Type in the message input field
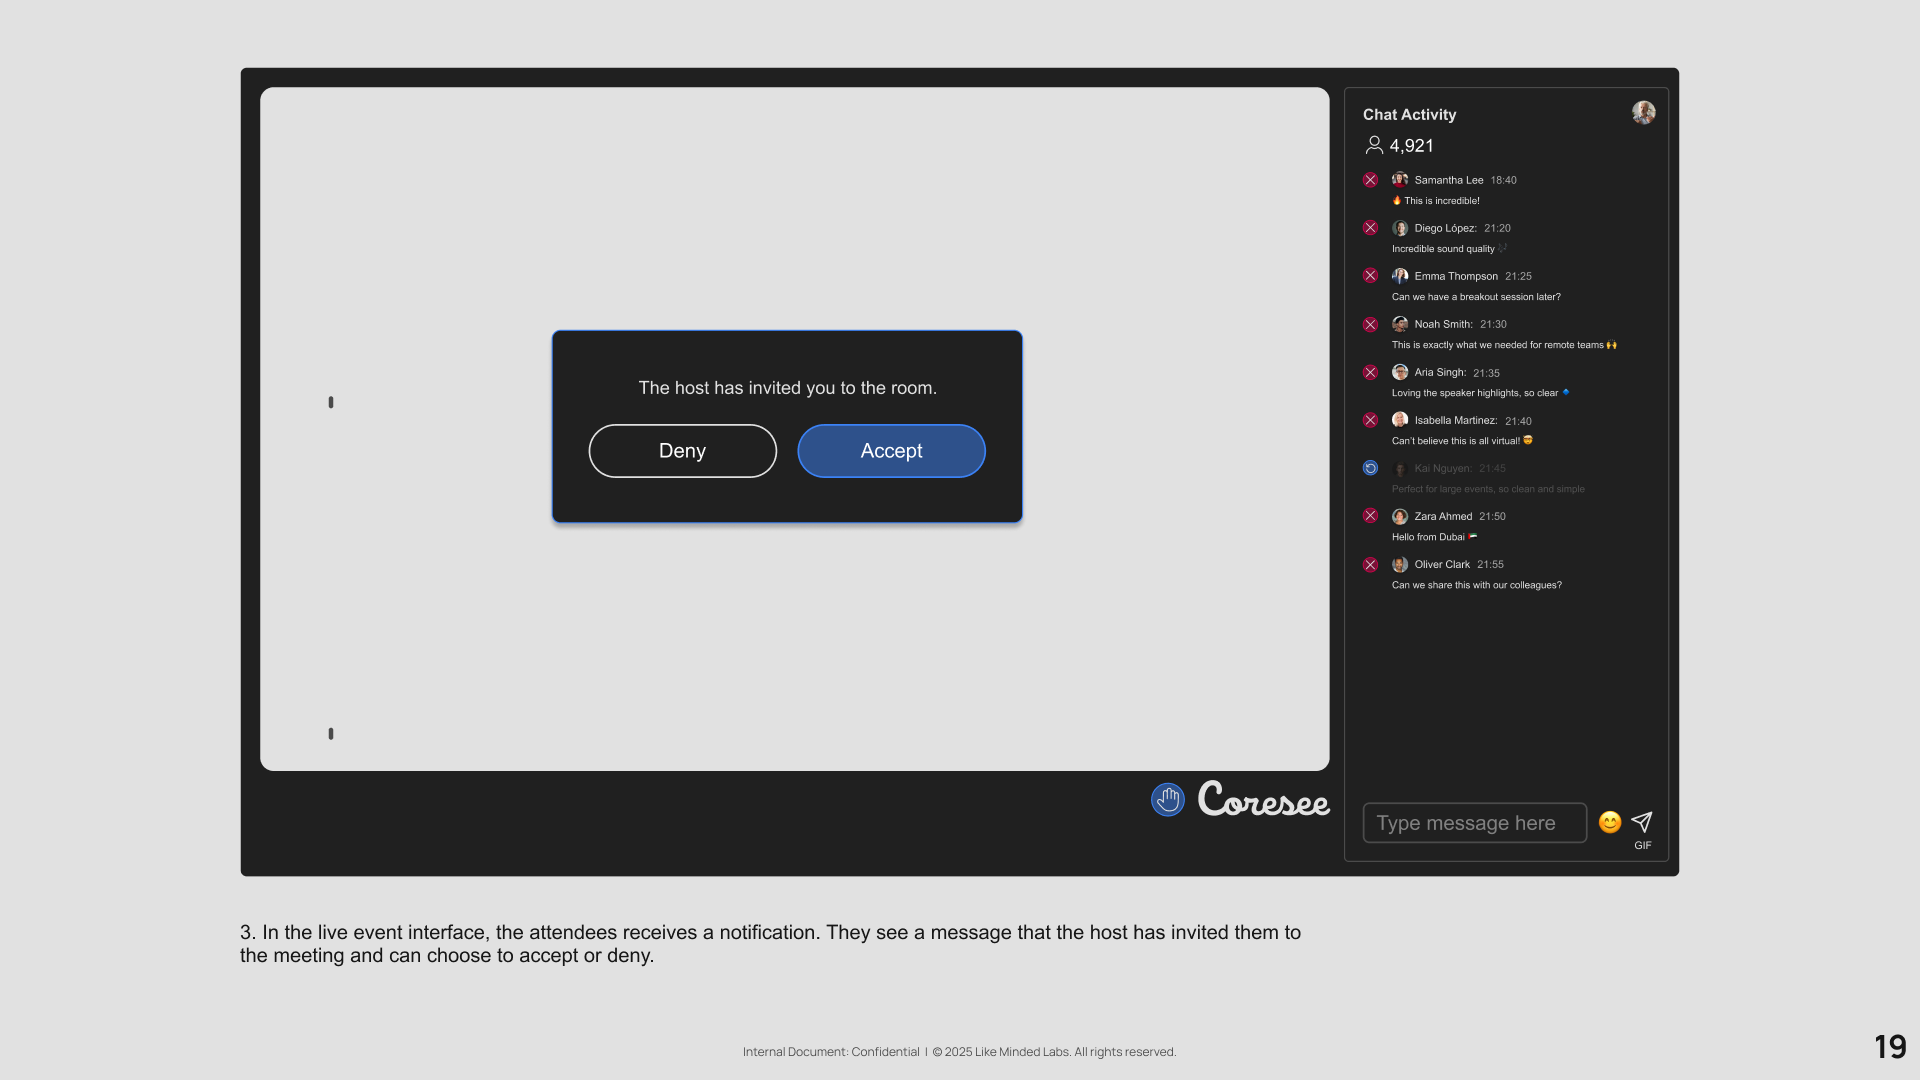Viewport: 1920px width, 1080px height. tap(1474, 823)
